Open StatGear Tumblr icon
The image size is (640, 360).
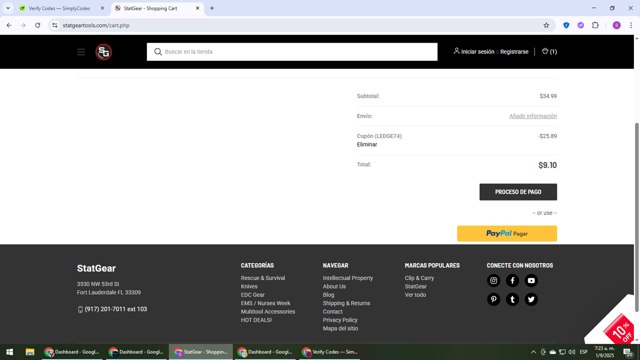512,299
